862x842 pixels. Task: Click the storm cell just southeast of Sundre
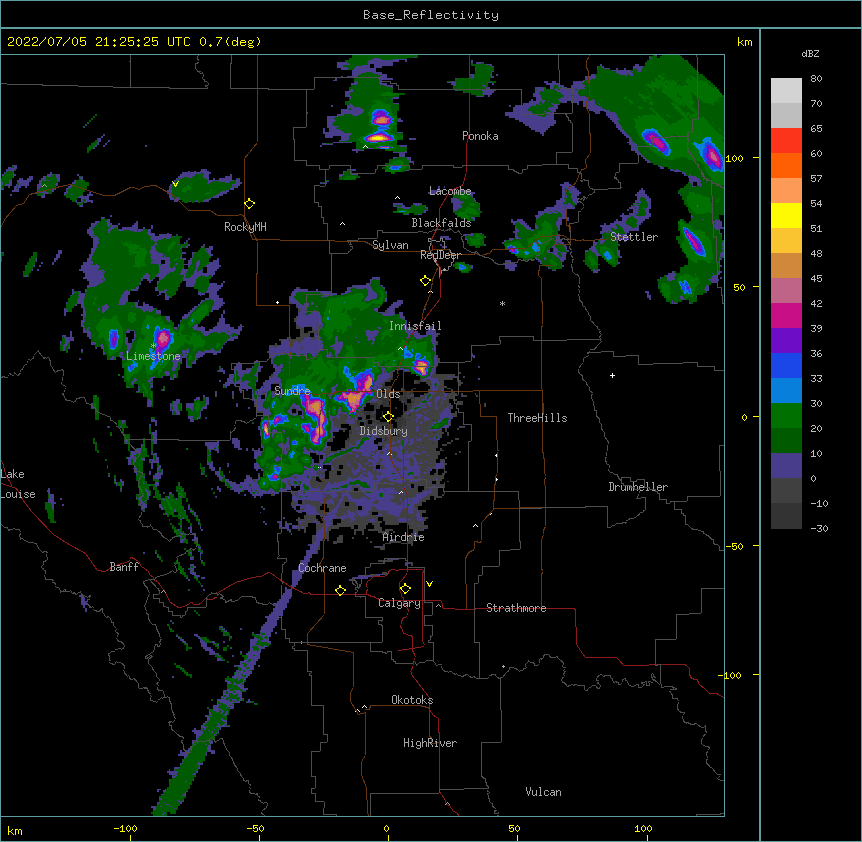[x=316, y=416]
